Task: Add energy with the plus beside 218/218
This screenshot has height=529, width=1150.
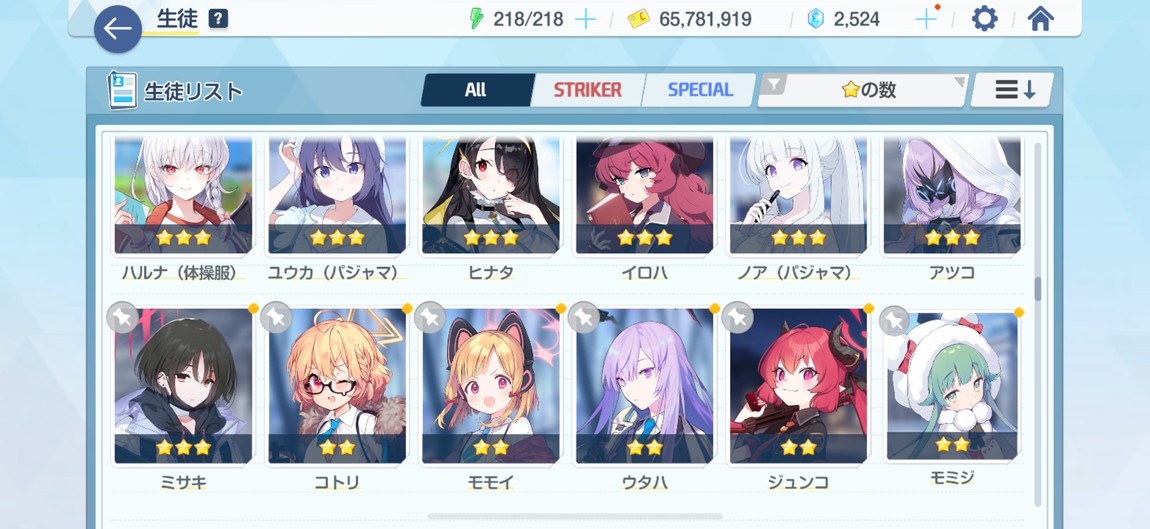Action: pyautogui.click(x=585, y=19)
